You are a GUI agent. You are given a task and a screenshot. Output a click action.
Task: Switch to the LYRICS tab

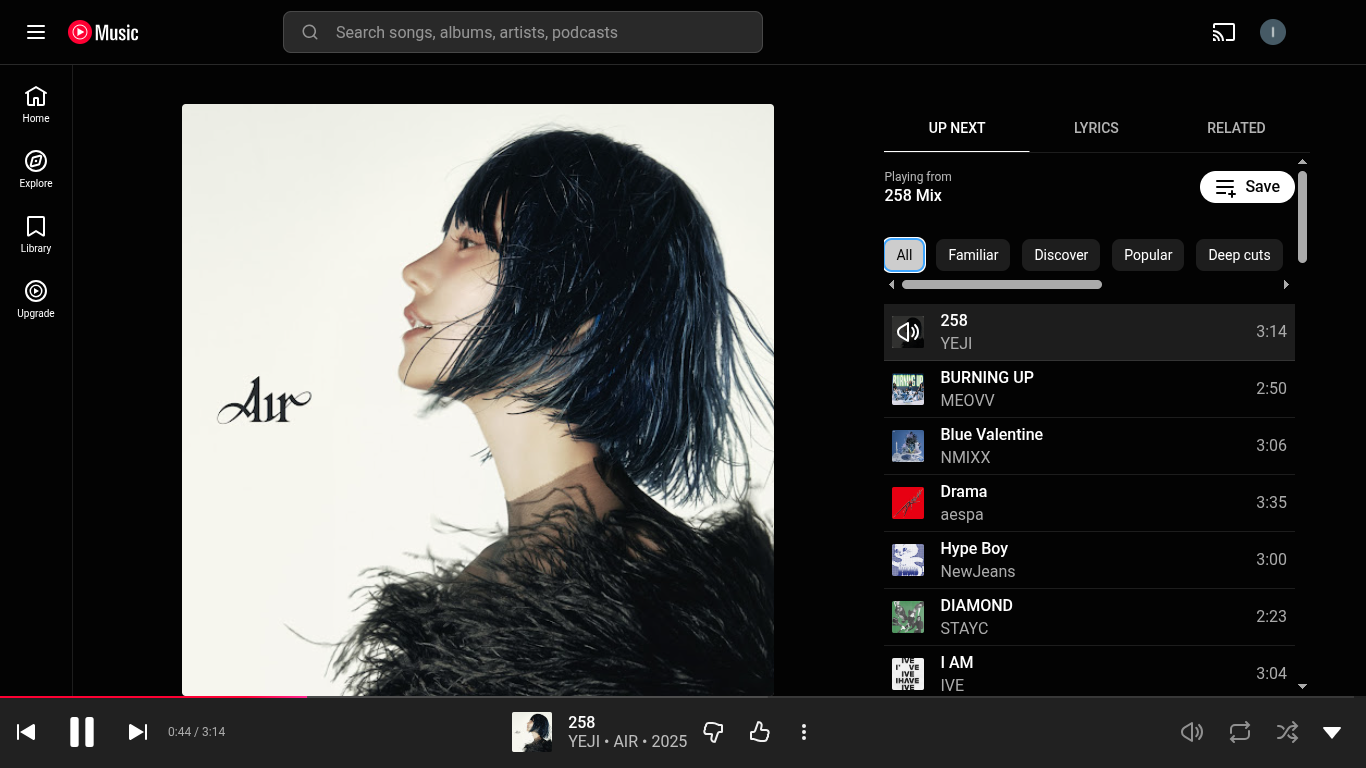pos(1096,128)
